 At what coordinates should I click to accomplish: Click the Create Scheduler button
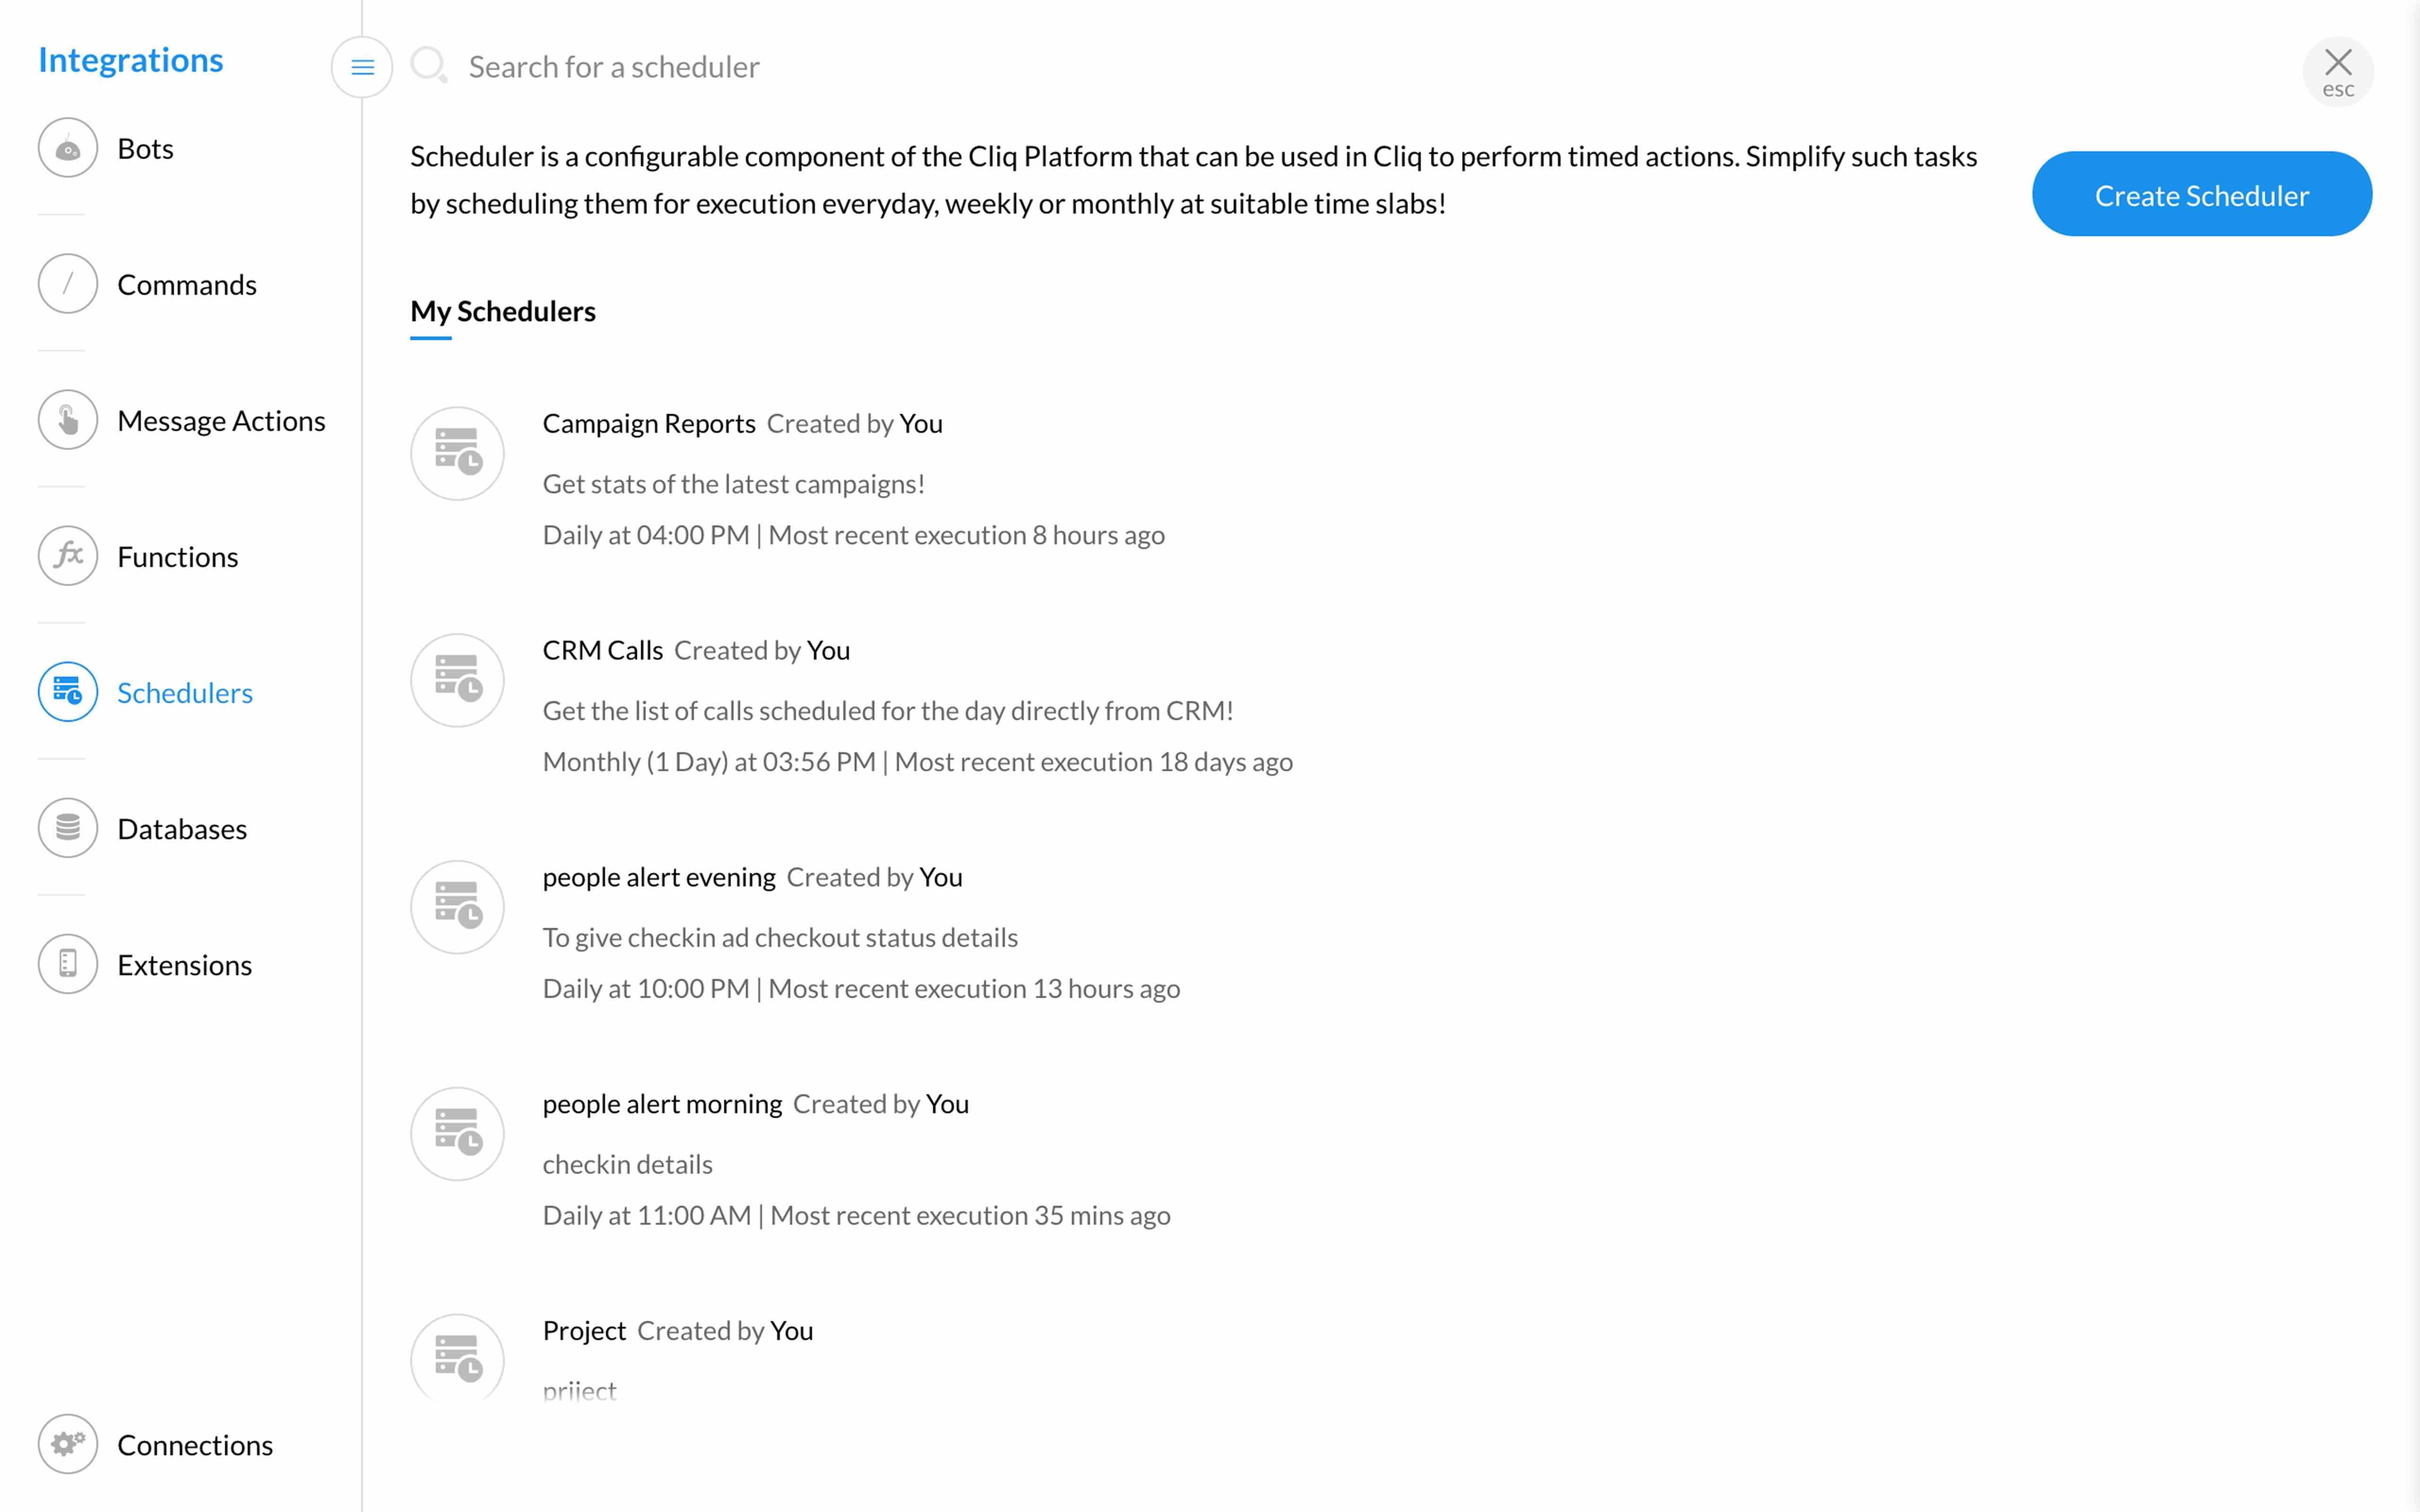(2202, 194)
